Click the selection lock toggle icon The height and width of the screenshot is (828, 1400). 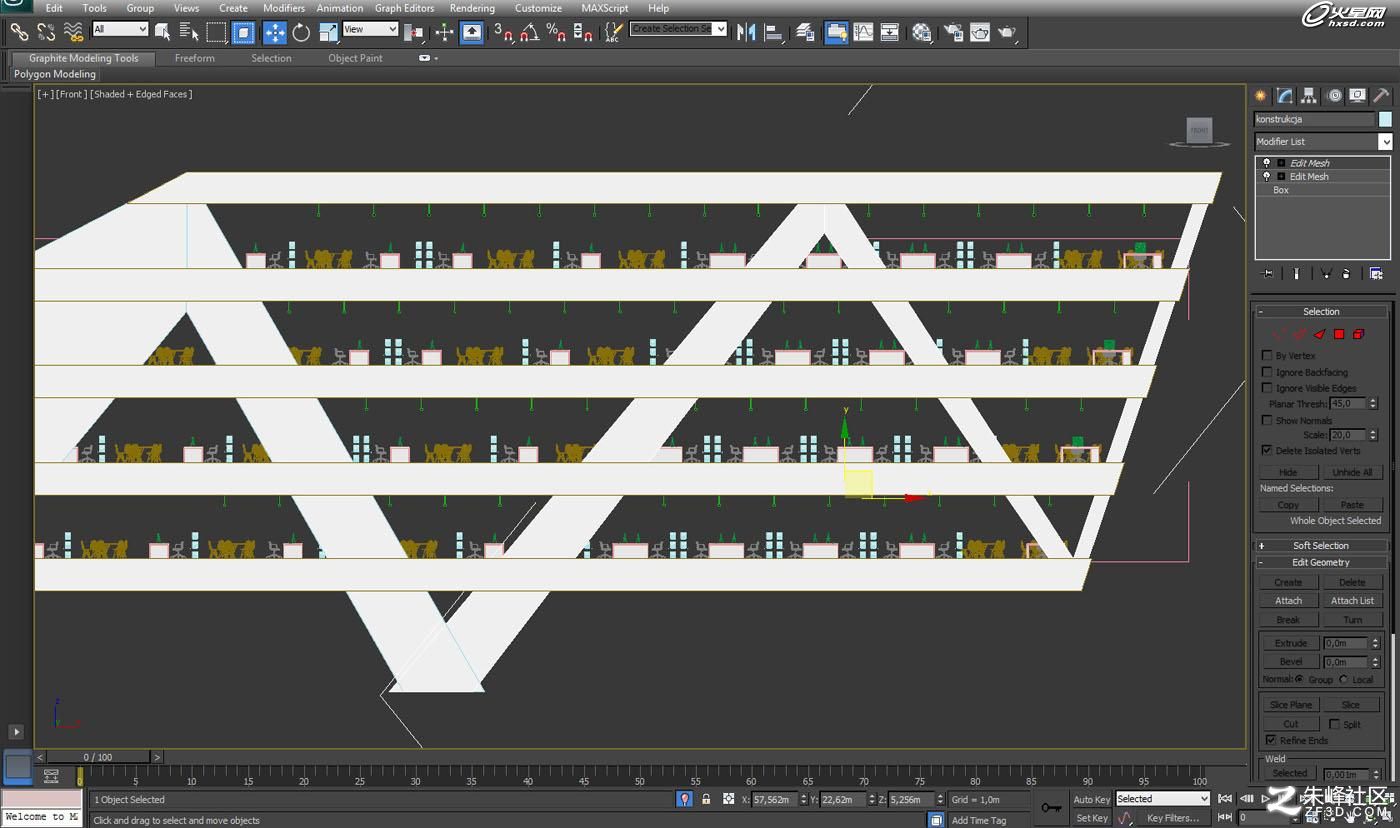tap(706, 799)
